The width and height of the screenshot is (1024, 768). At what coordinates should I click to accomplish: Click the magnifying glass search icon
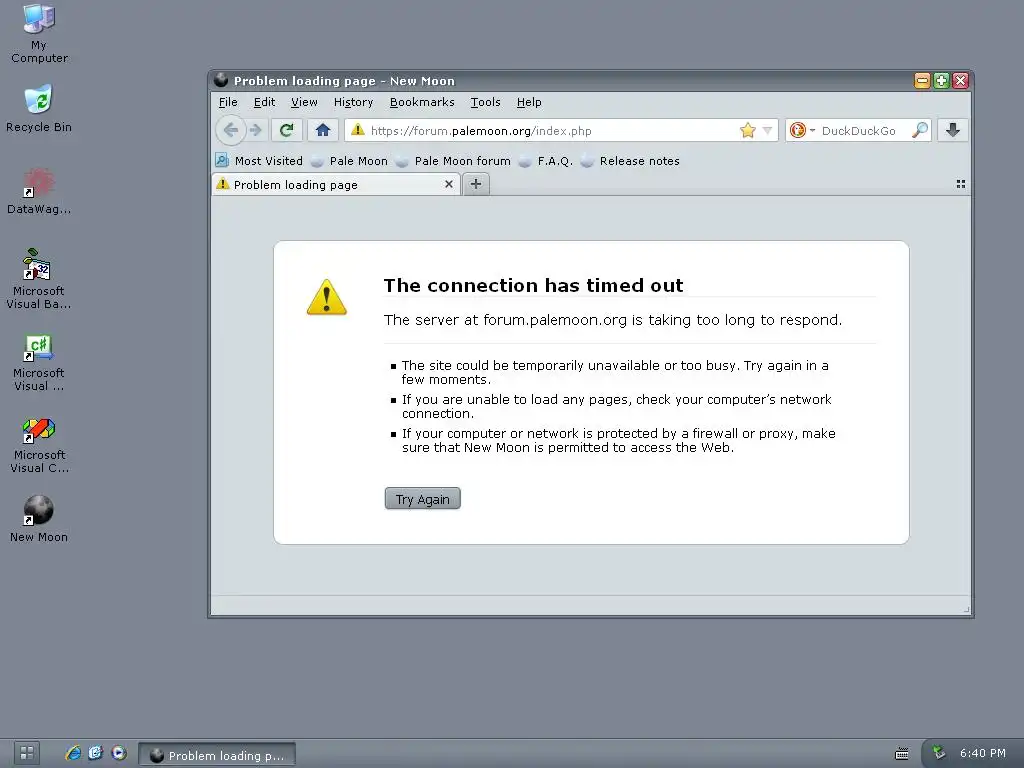[x=920, y=130]
